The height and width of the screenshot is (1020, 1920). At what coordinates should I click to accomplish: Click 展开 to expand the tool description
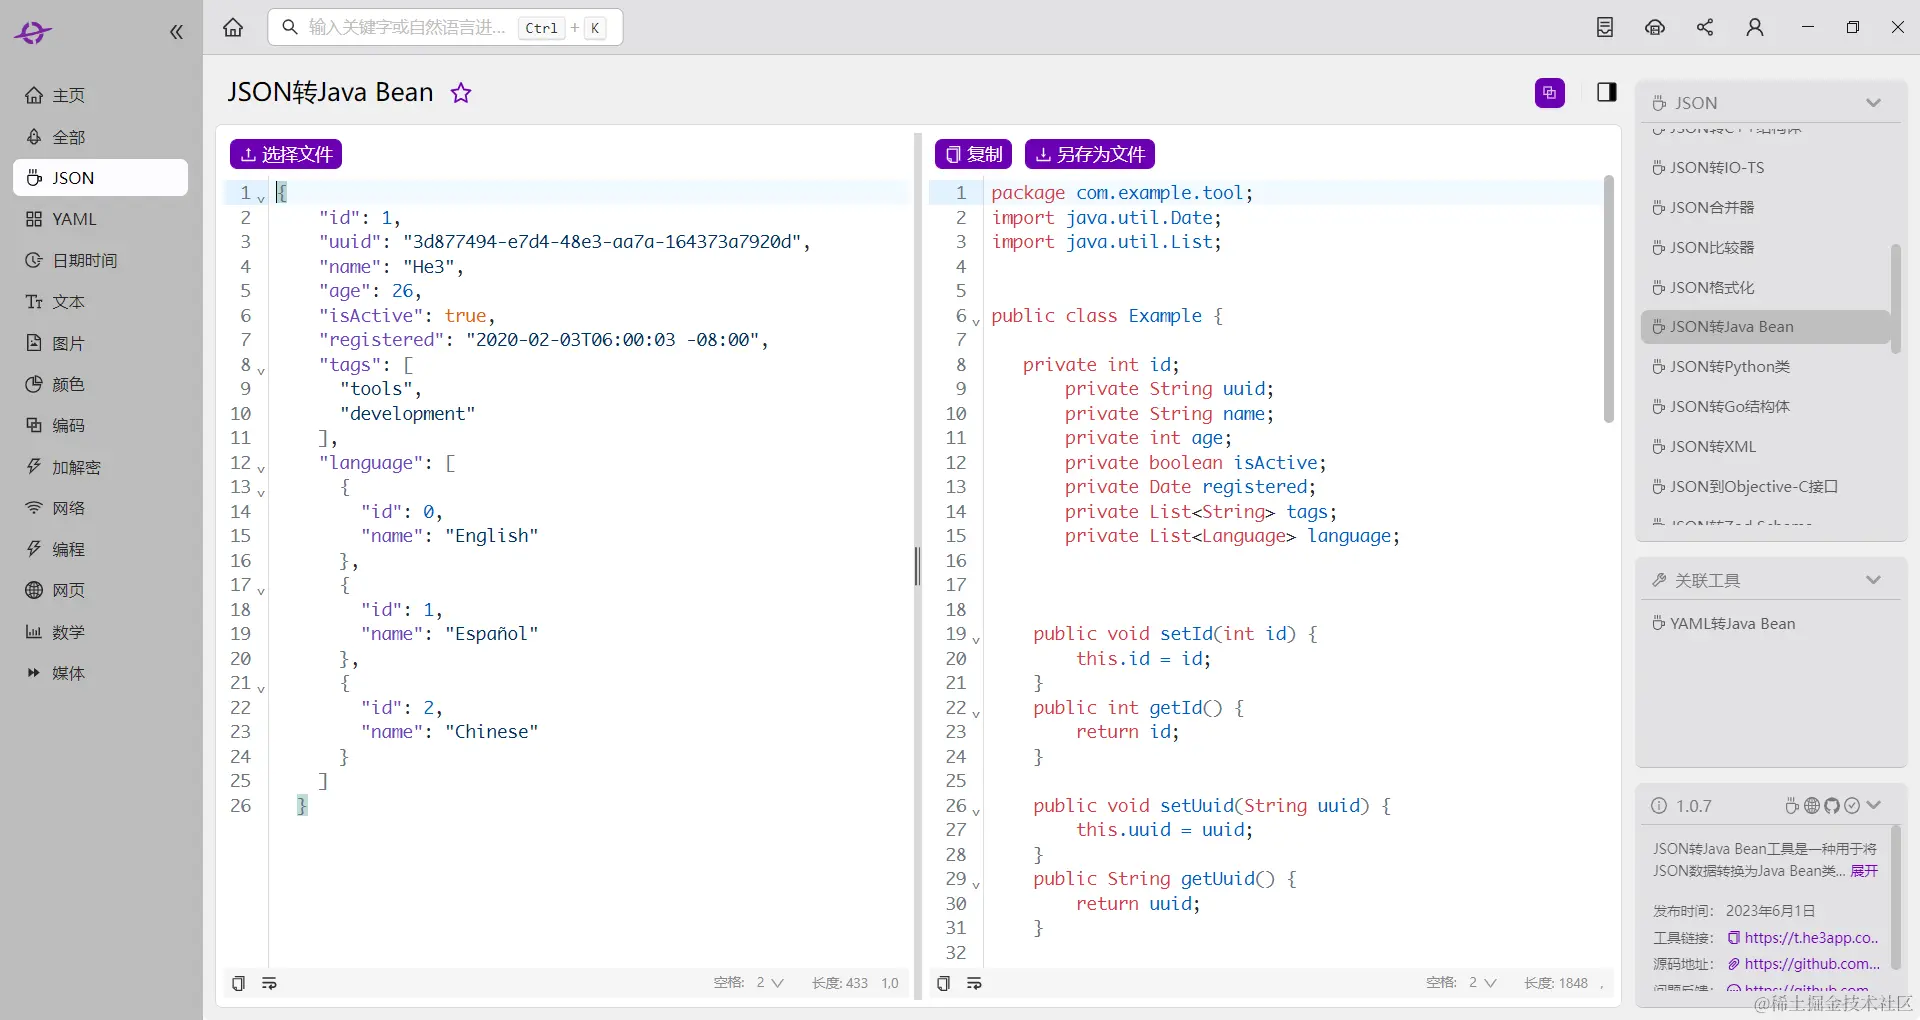point(1864,871)
